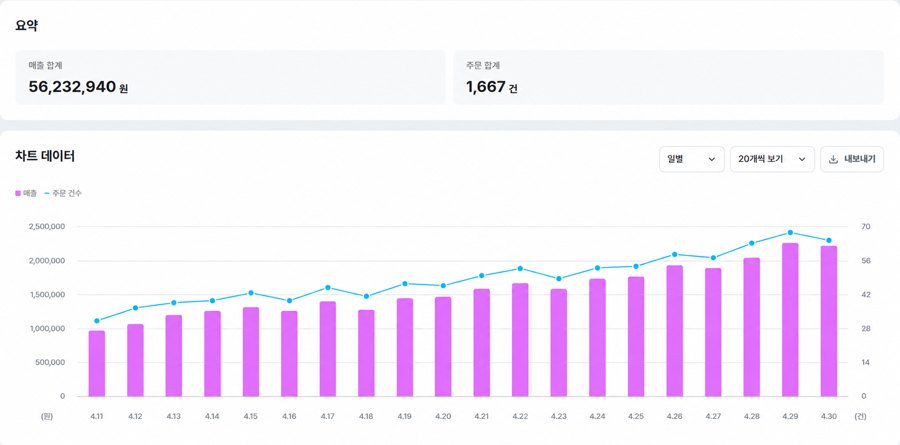Select the 4.11 order count point
The height and width of the screenshot is (445, 900).
96,321
